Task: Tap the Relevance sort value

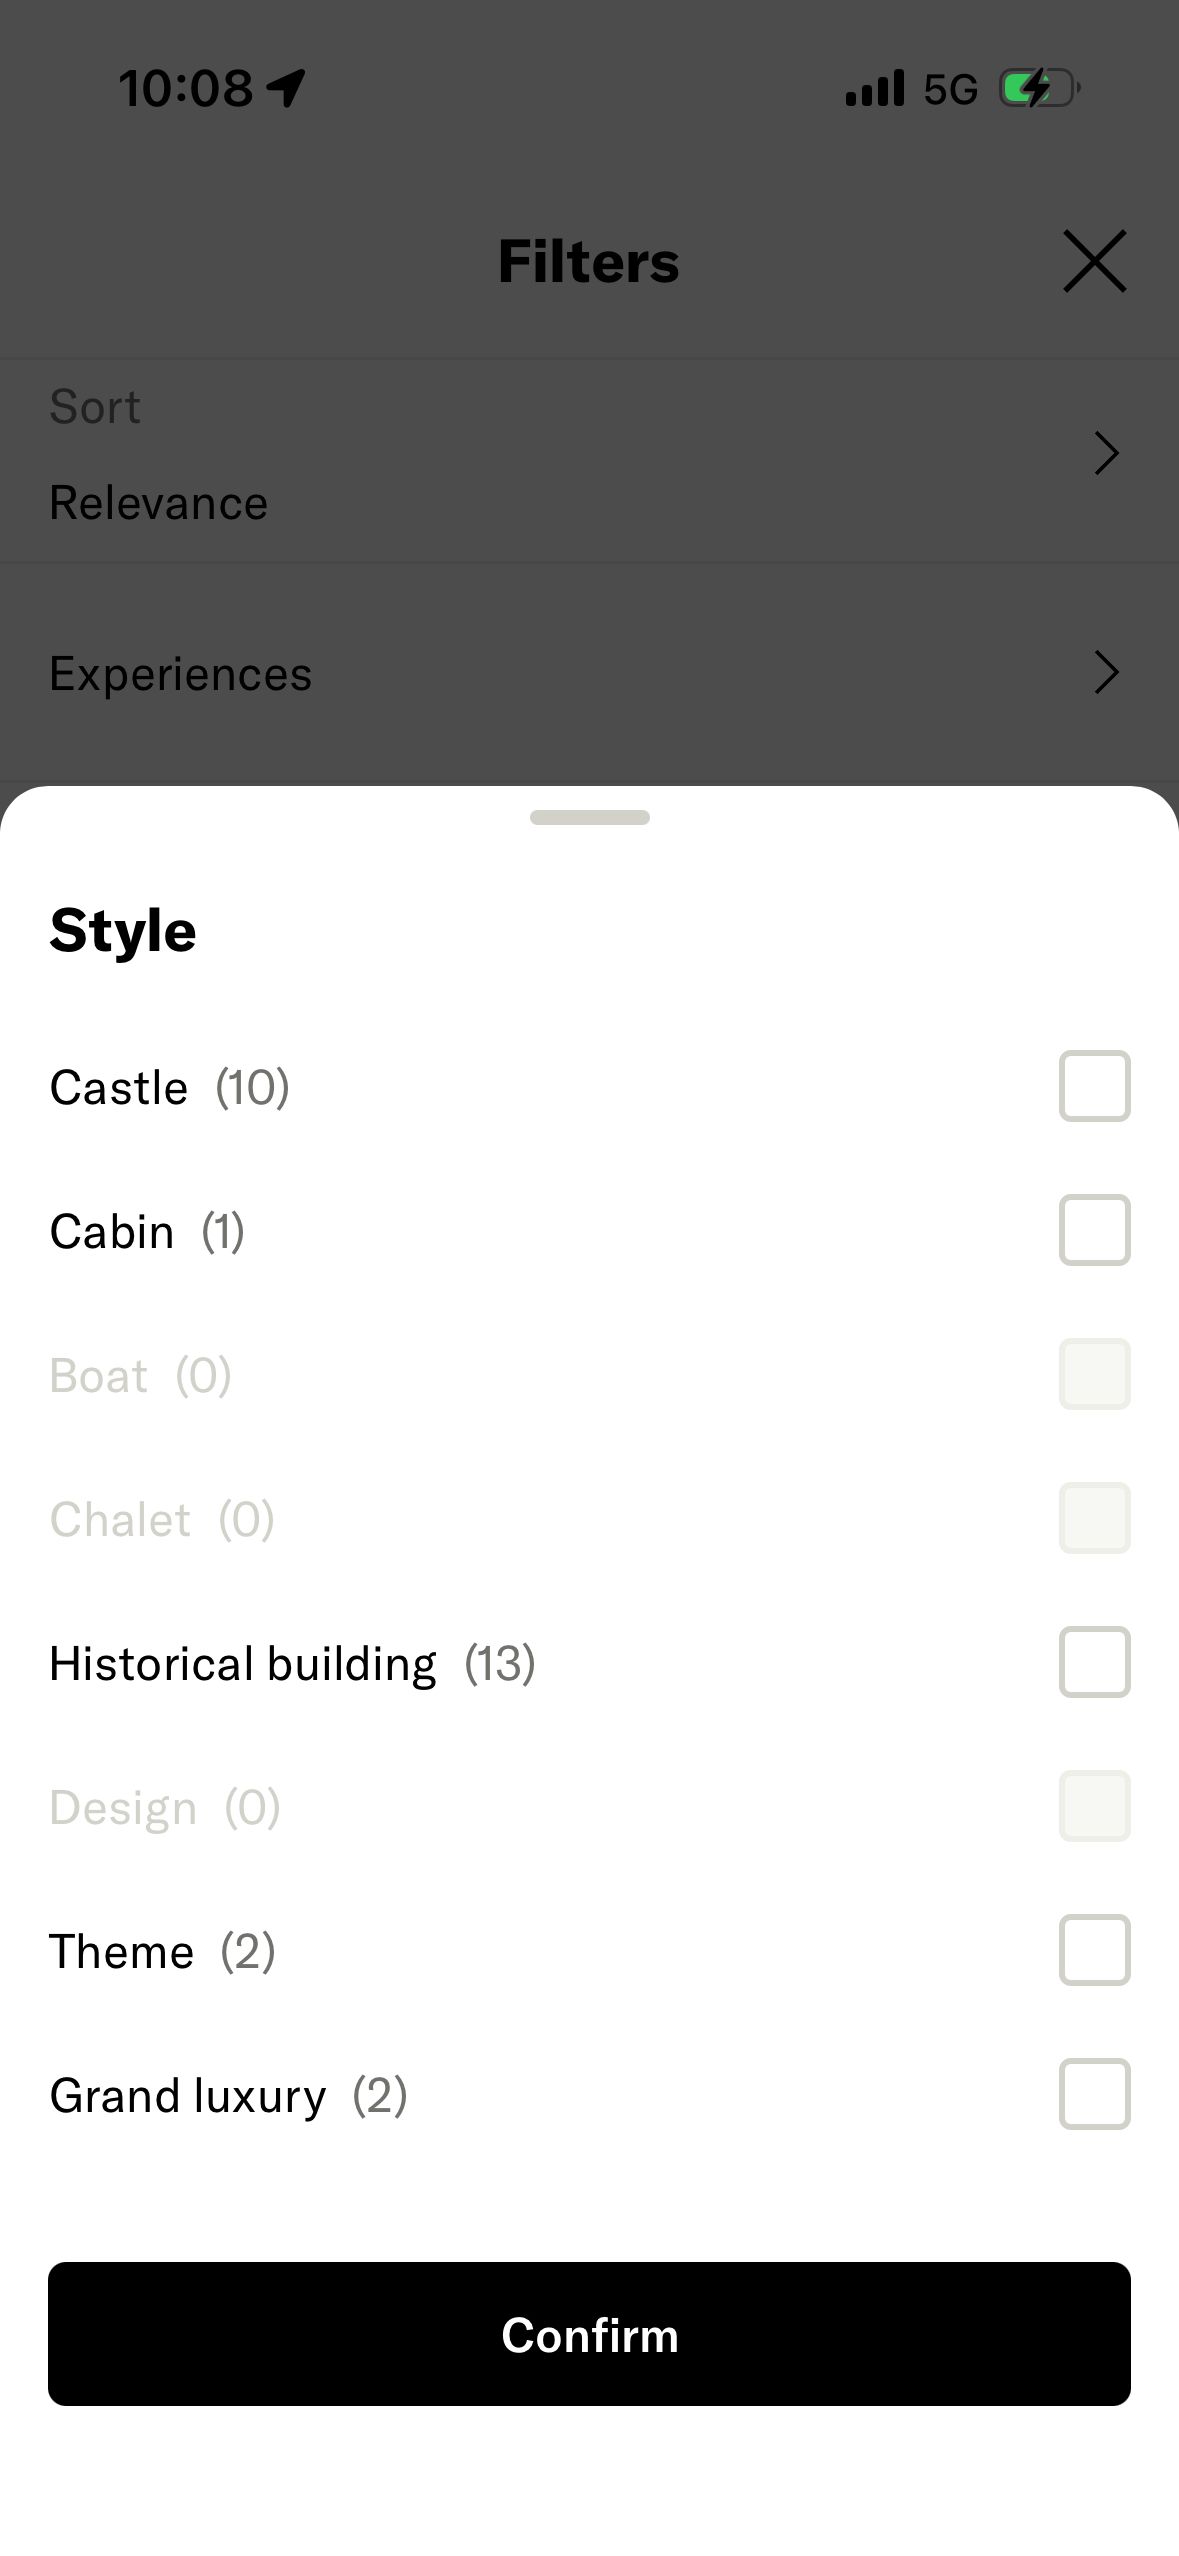Action: [158, 503]
